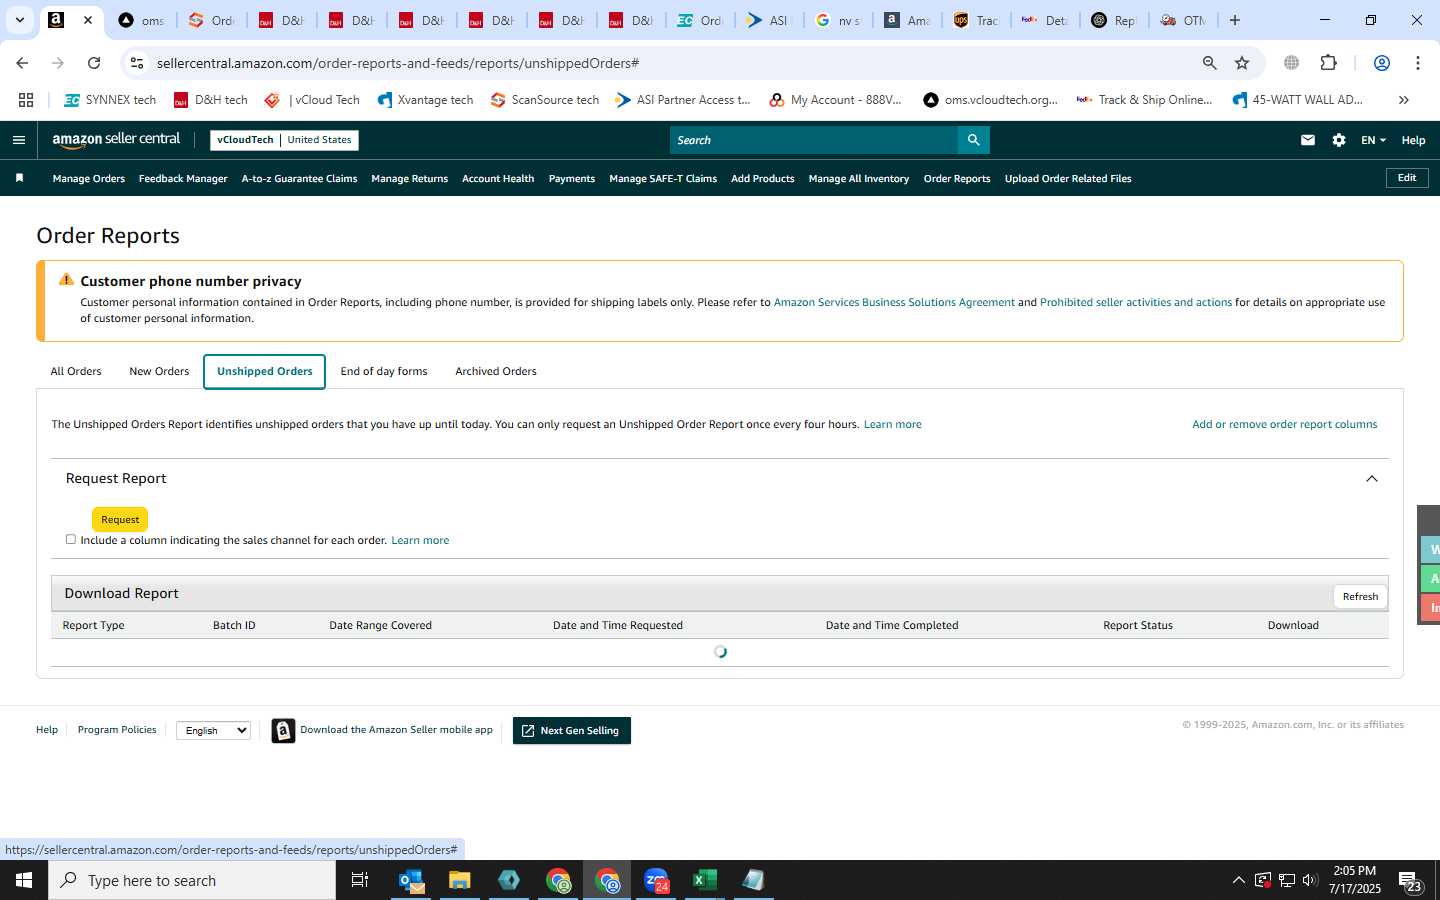Open Manage Orders in the nav bar
The height and width of the screenshot is (900, 1440).
(x=89, y=179)
